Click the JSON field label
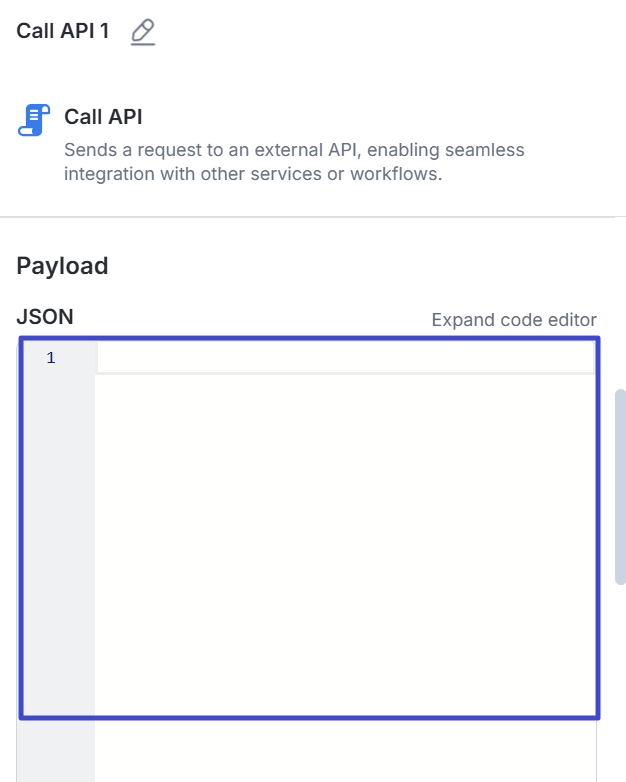This screenshot has width=626, height=782. (45, 317)
